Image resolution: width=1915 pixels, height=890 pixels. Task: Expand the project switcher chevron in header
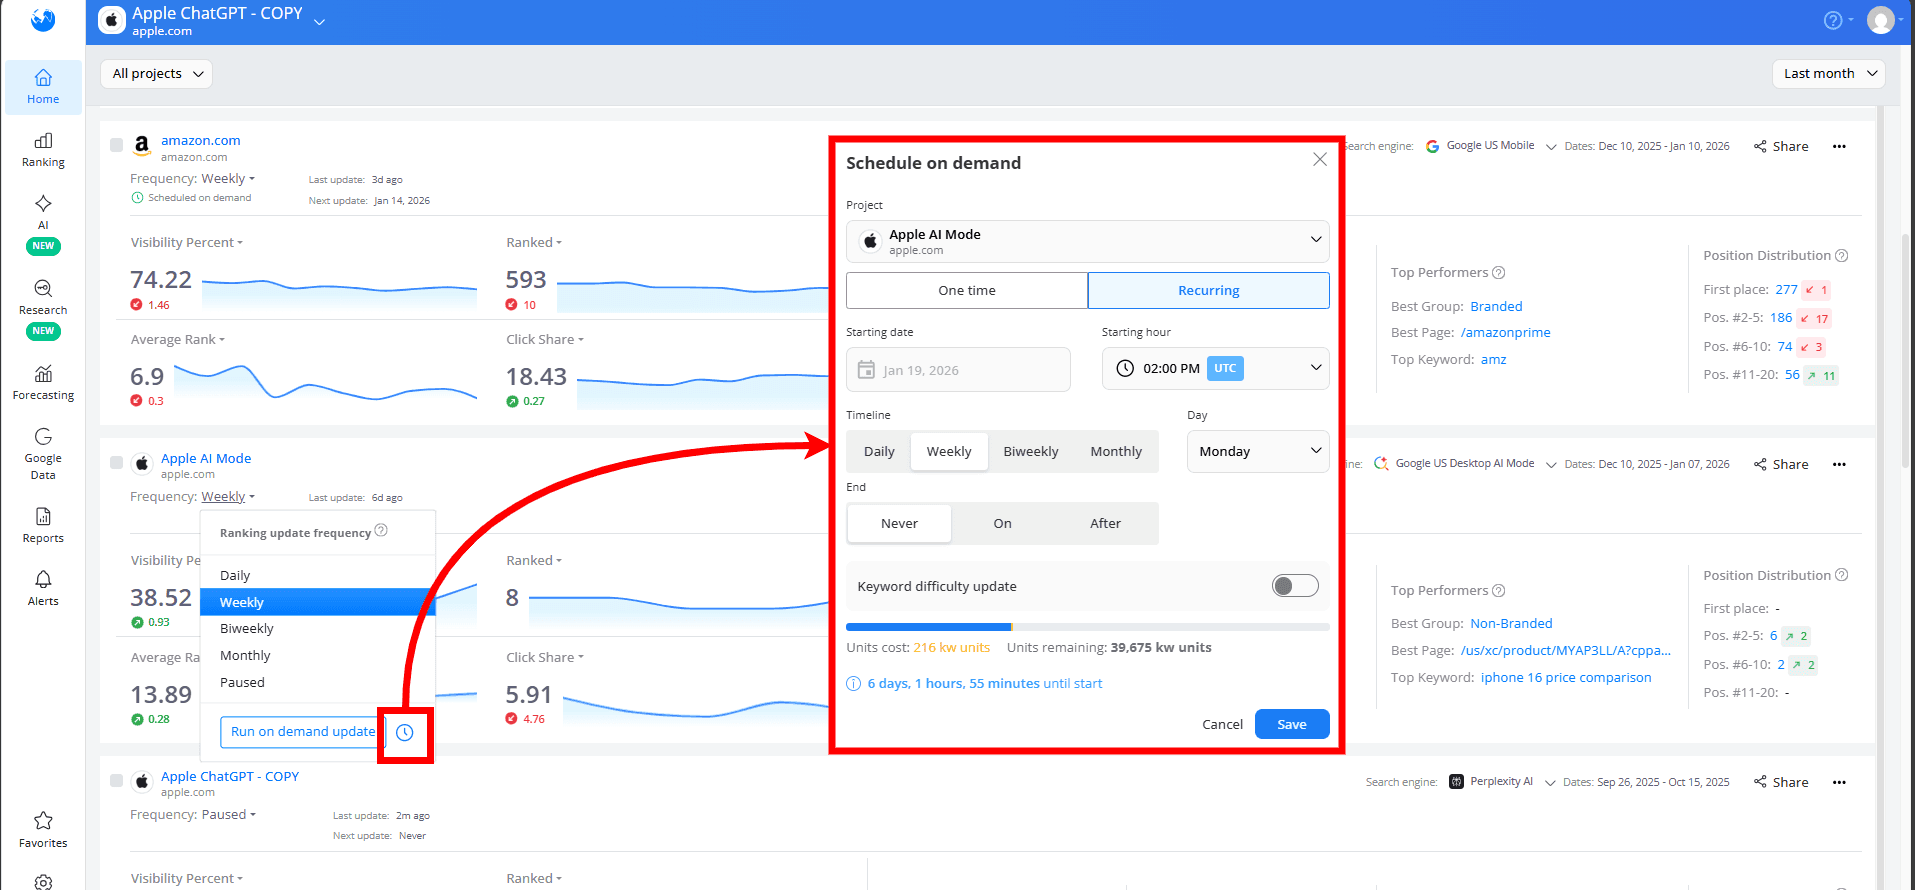click(x=319, y=21)
